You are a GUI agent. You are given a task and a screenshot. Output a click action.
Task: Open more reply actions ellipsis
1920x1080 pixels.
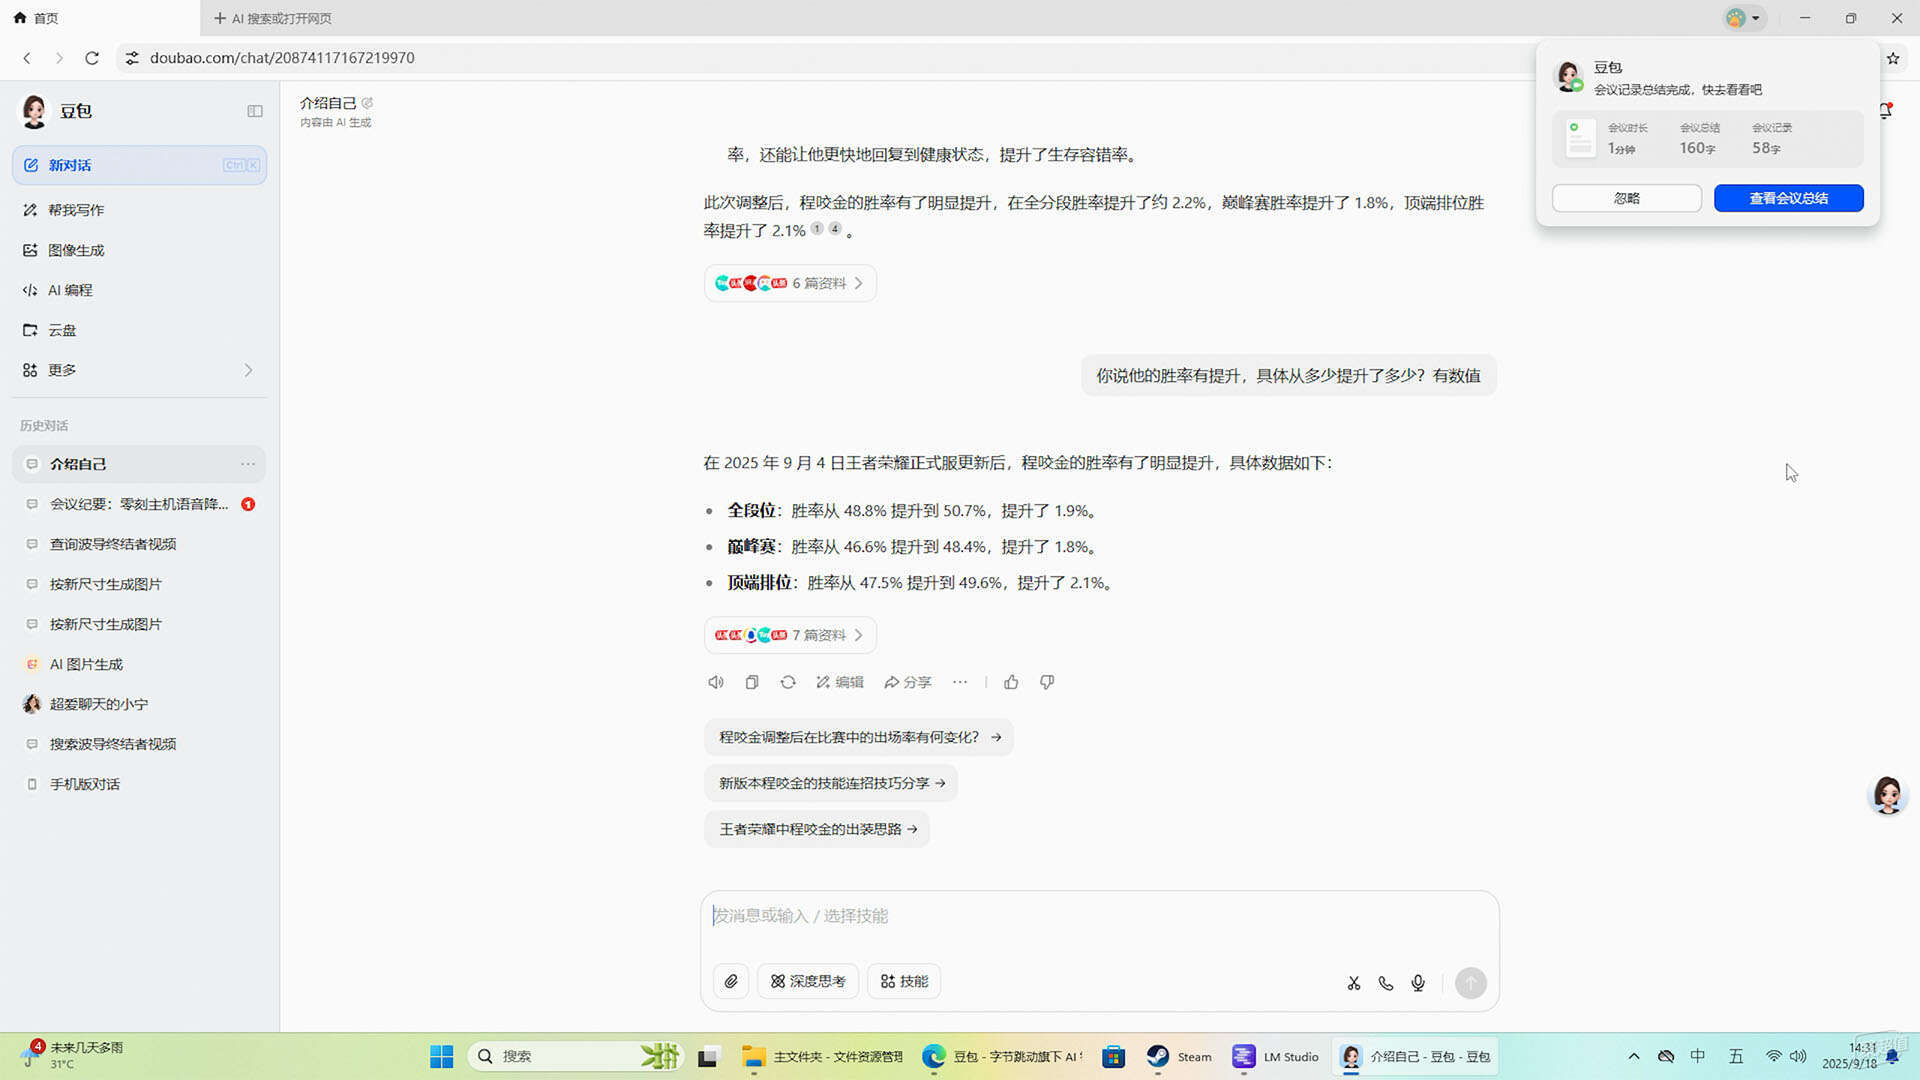960,682
